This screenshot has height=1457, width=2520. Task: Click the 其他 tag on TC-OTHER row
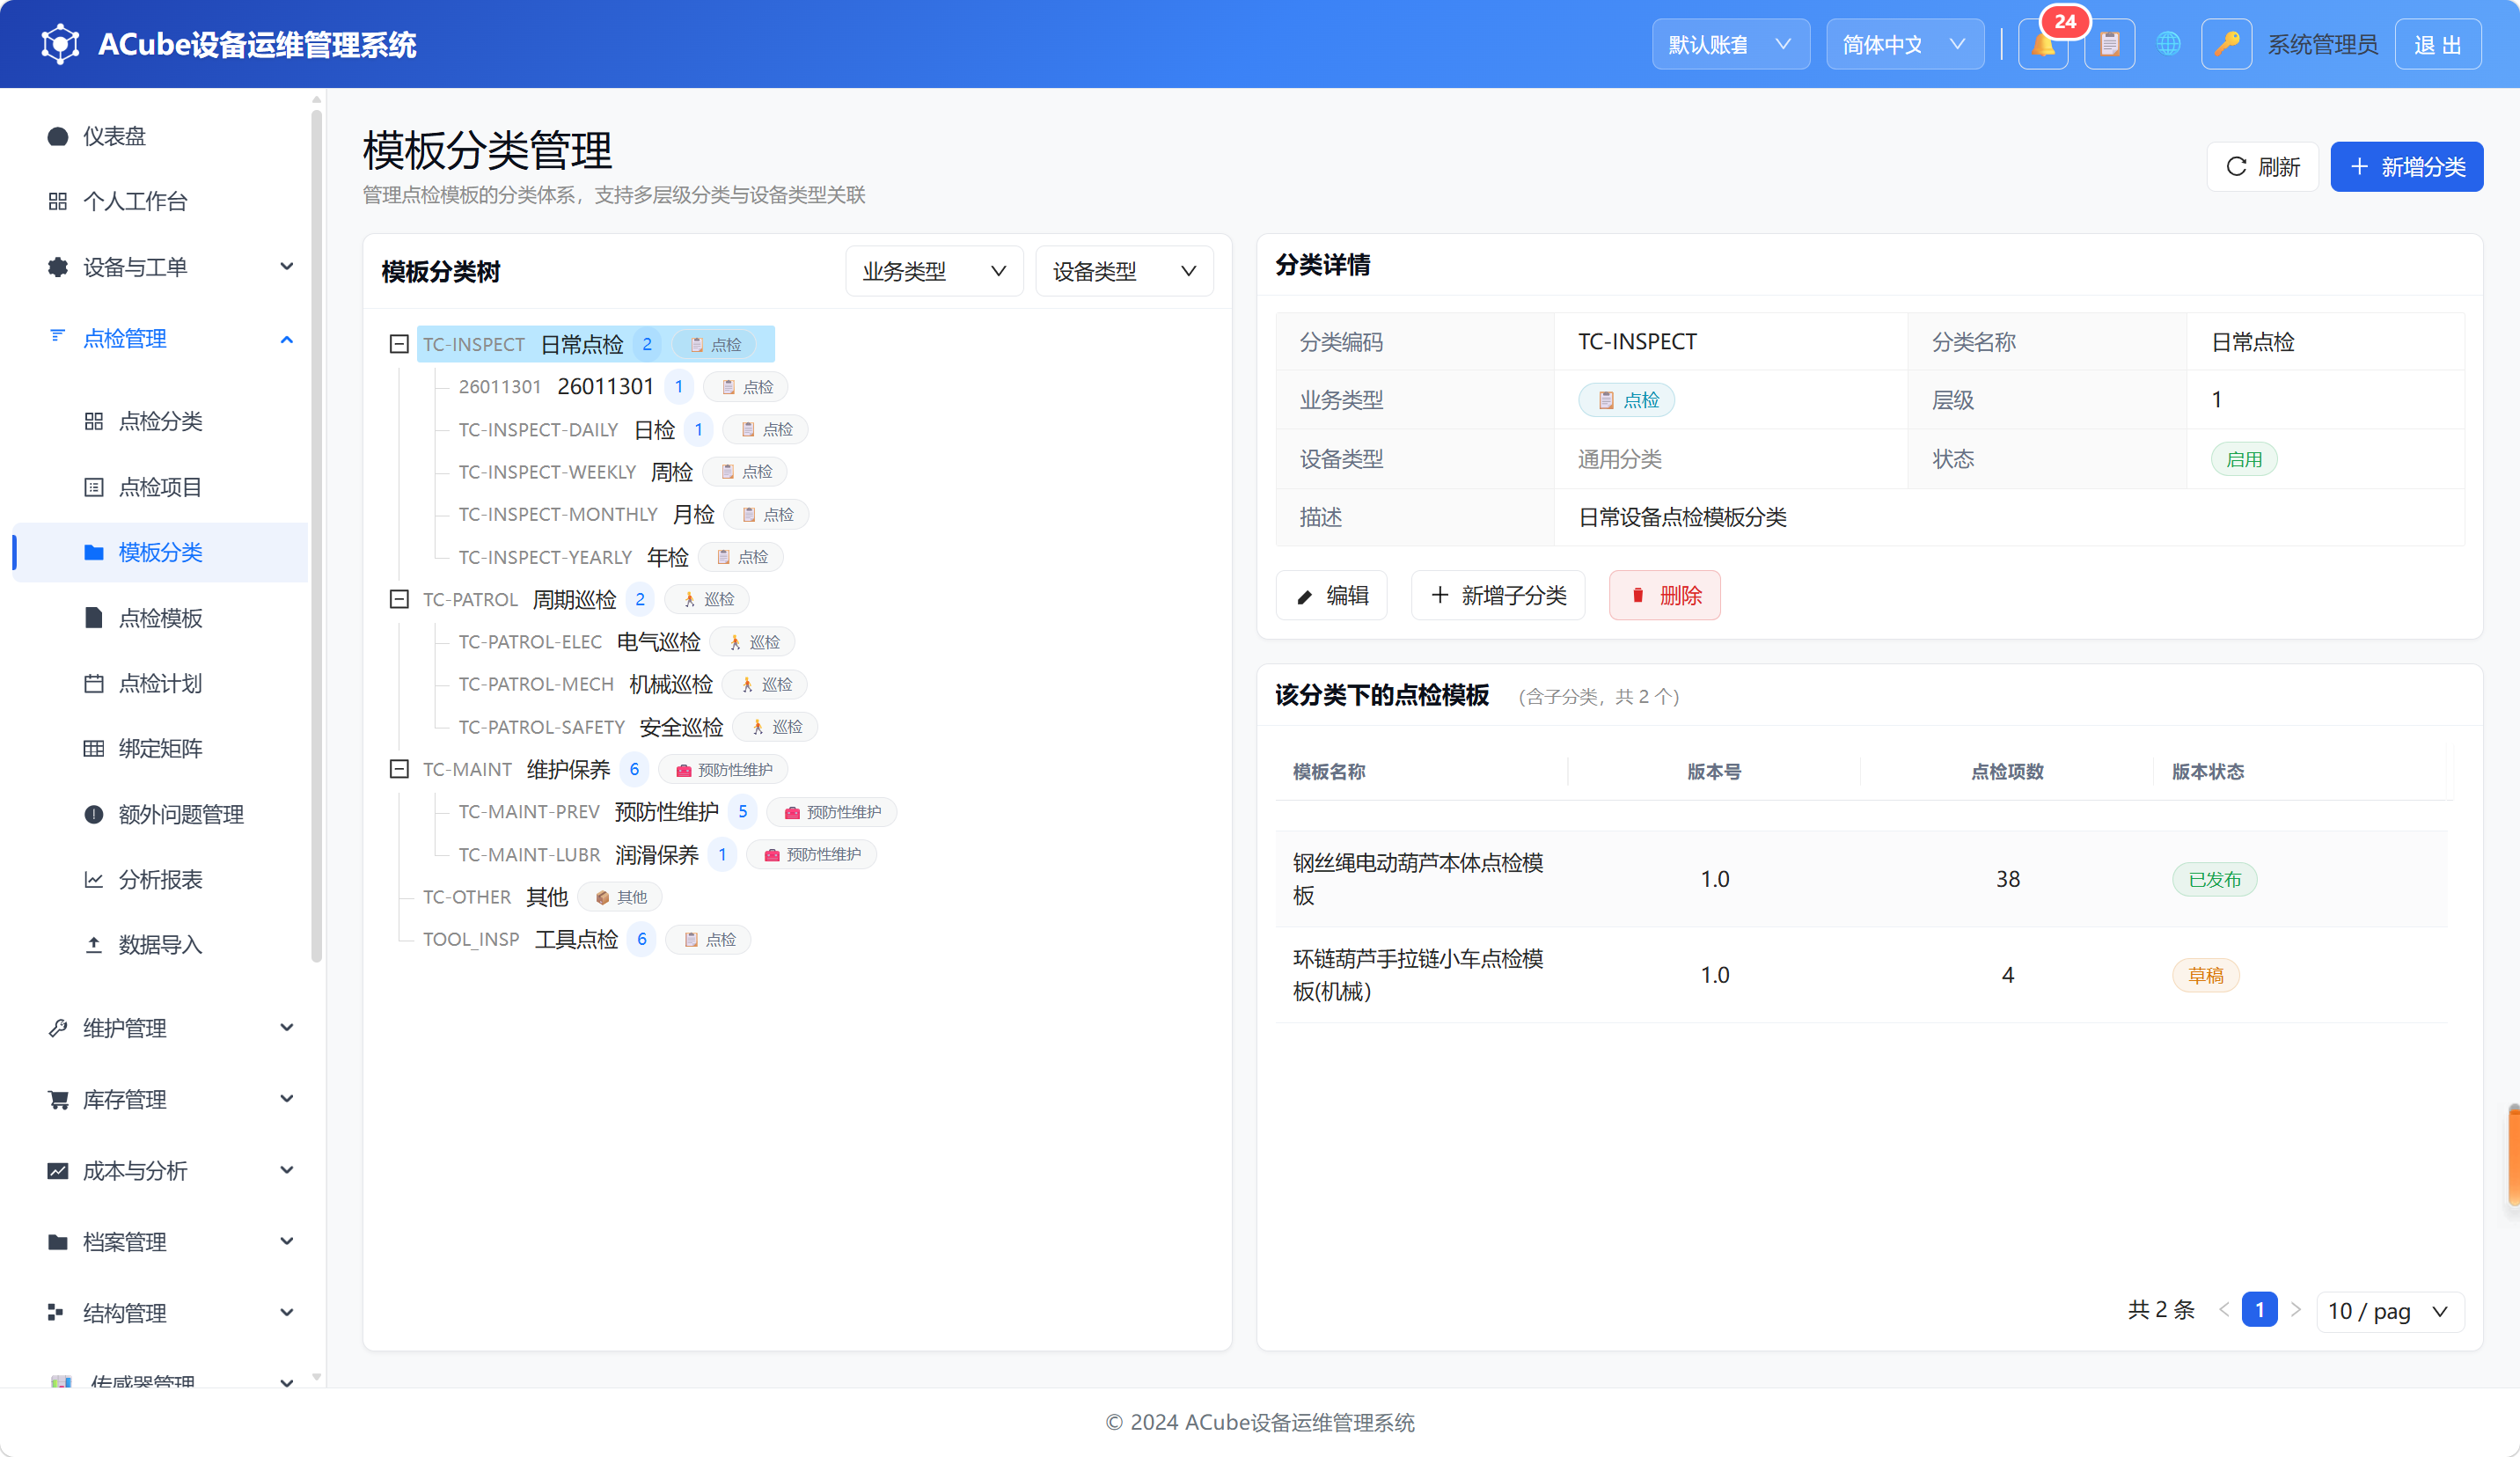(620, 898)
